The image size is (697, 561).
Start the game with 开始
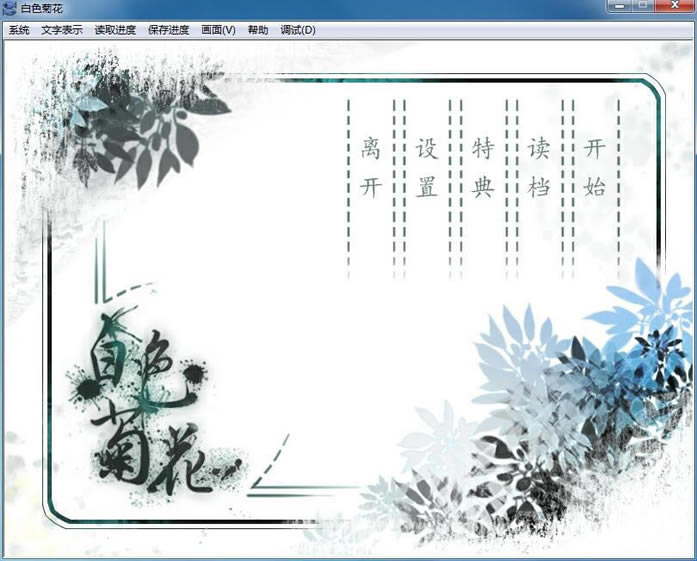click(595, 167)
